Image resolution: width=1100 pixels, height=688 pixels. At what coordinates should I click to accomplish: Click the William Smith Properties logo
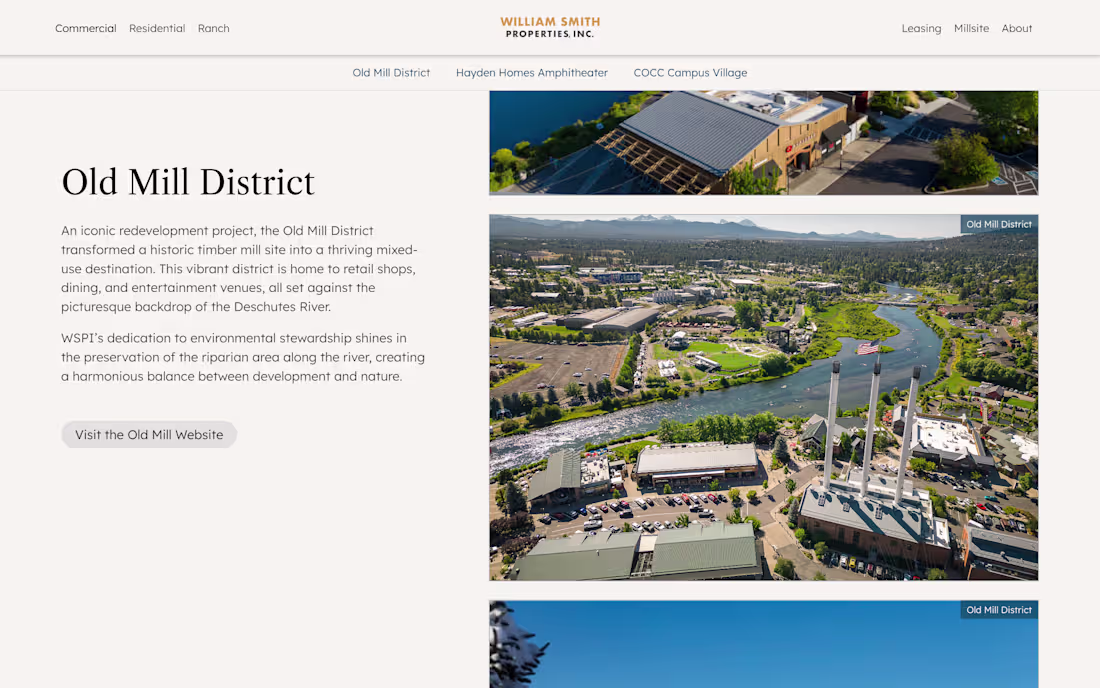[x=549, y=27]
